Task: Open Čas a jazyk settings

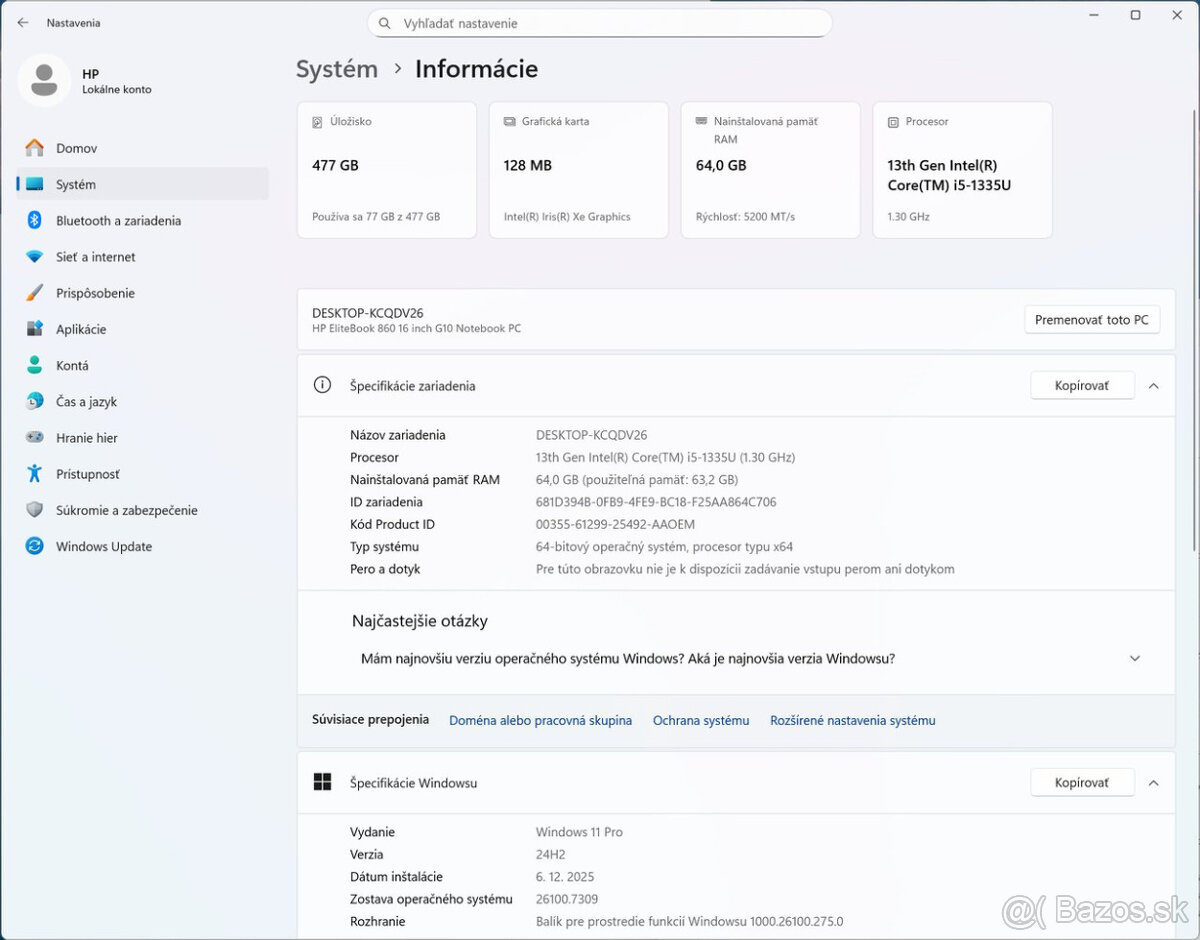Action: click(86, 402)
